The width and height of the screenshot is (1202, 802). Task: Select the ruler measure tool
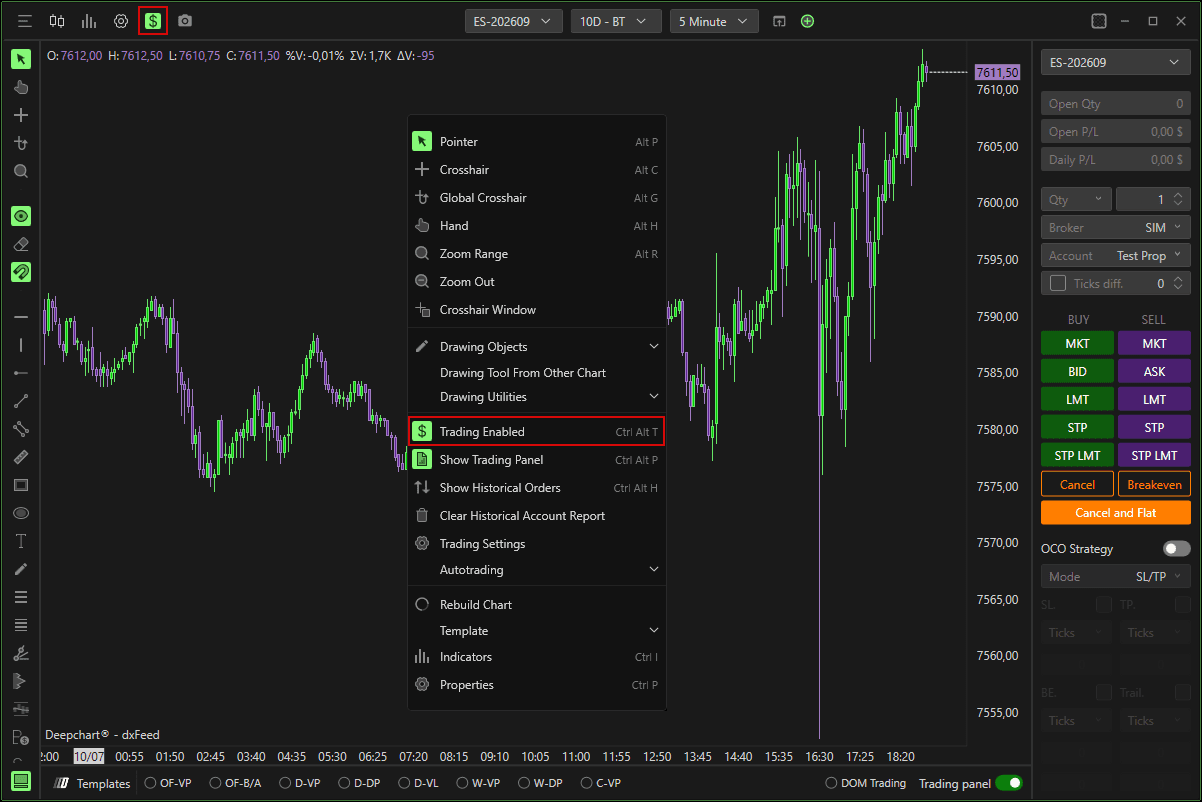21,457
